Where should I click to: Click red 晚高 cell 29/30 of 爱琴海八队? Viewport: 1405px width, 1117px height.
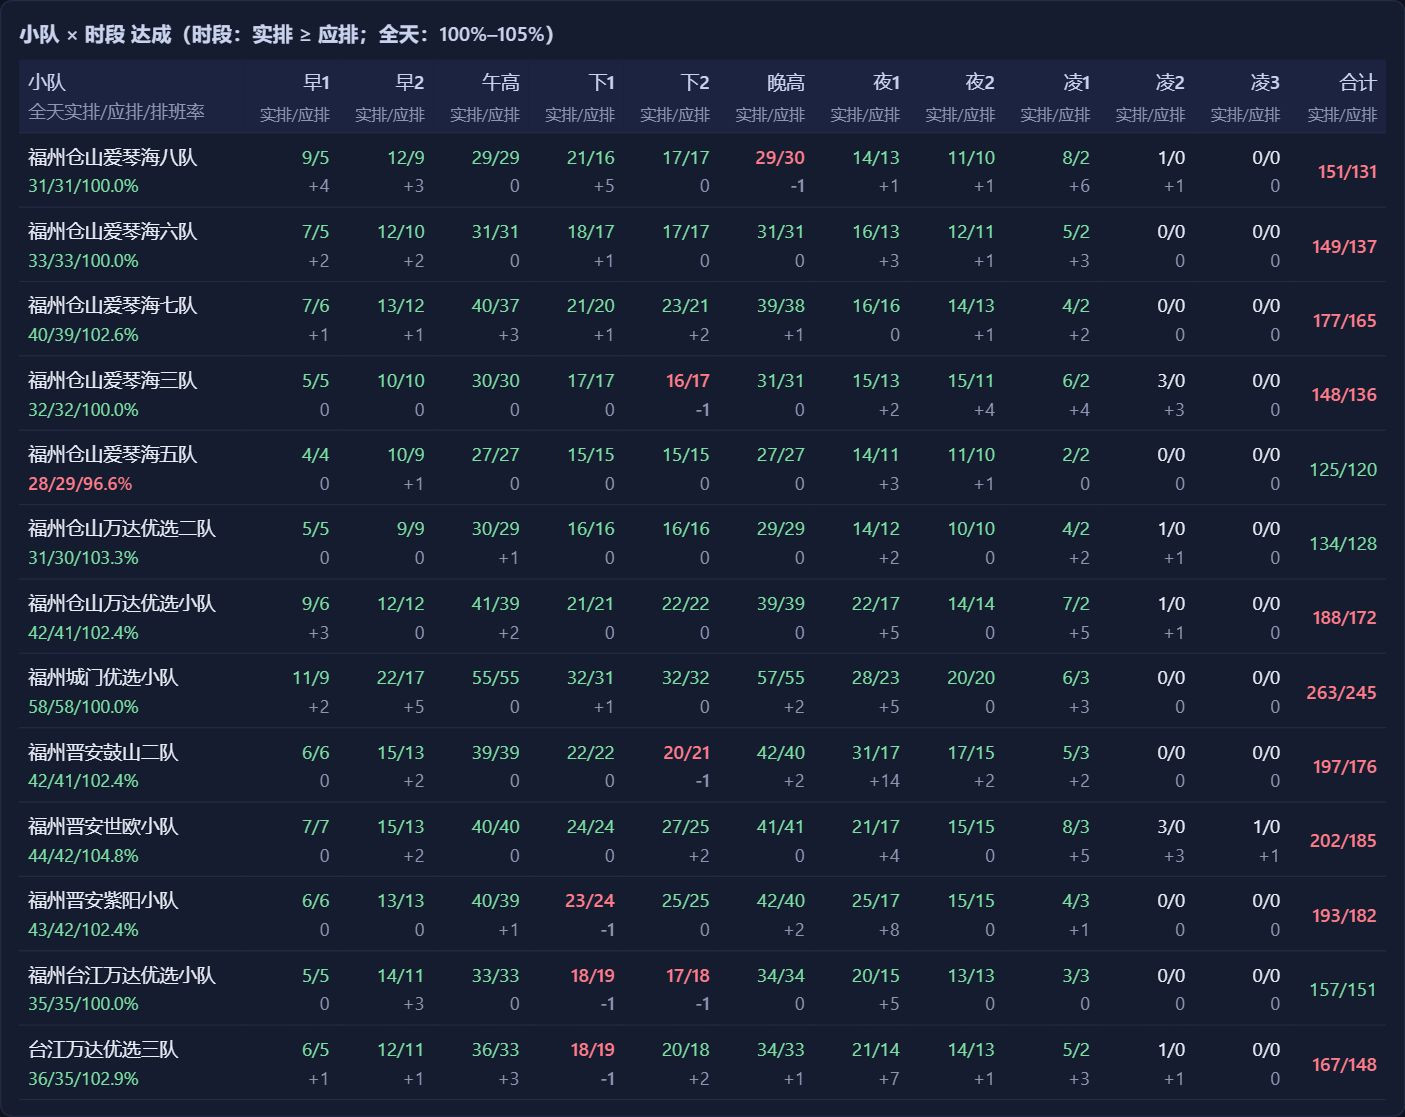click(780, 158)
